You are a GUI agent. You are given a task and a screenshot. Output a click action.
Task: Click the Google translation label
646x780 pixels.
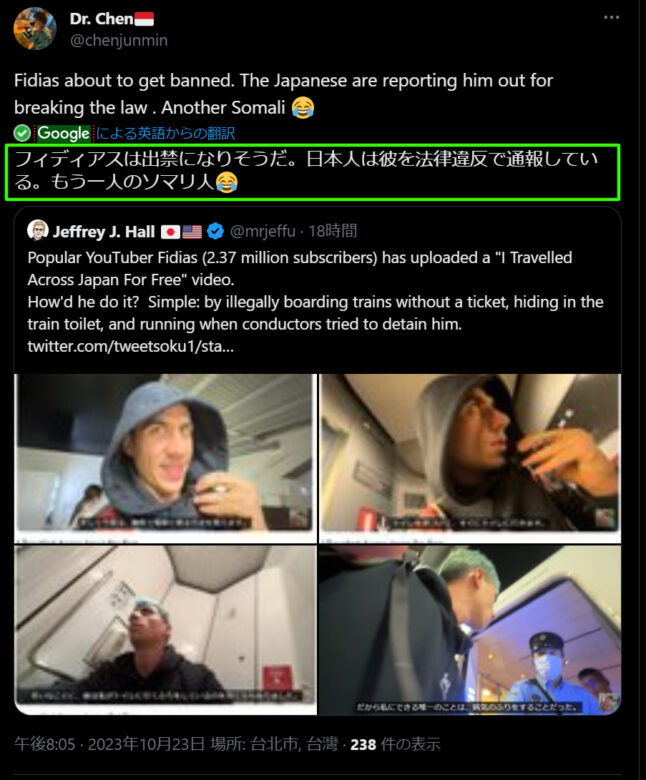tap(64, 133)
